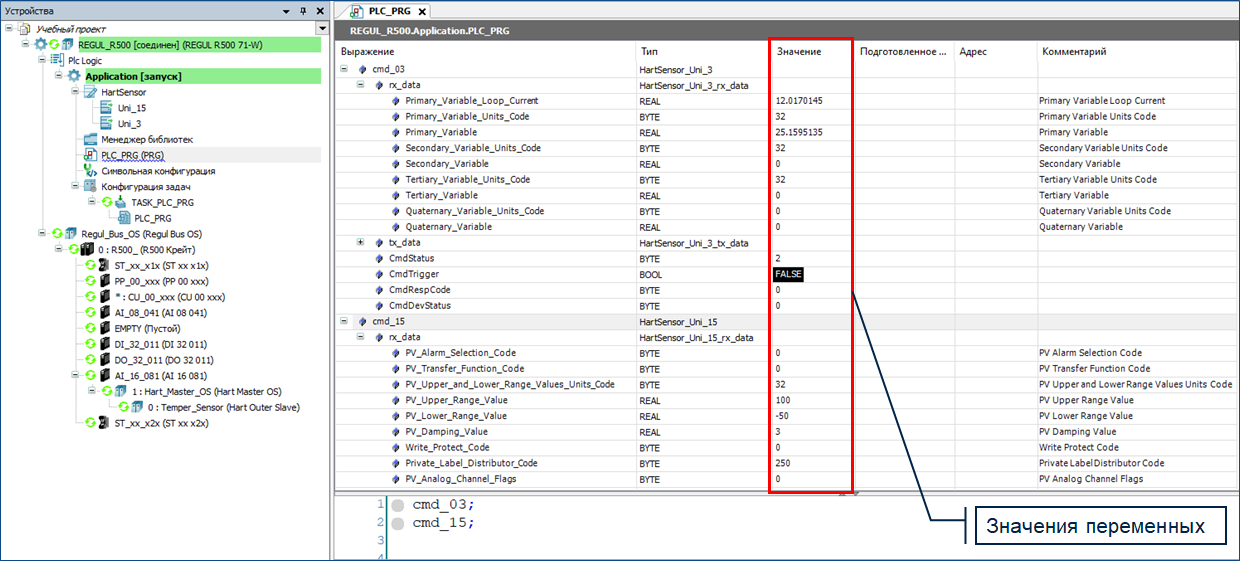Select the Temper_Sensor device icon
The image size is (1240, 561).
click(x=135, y=407)
